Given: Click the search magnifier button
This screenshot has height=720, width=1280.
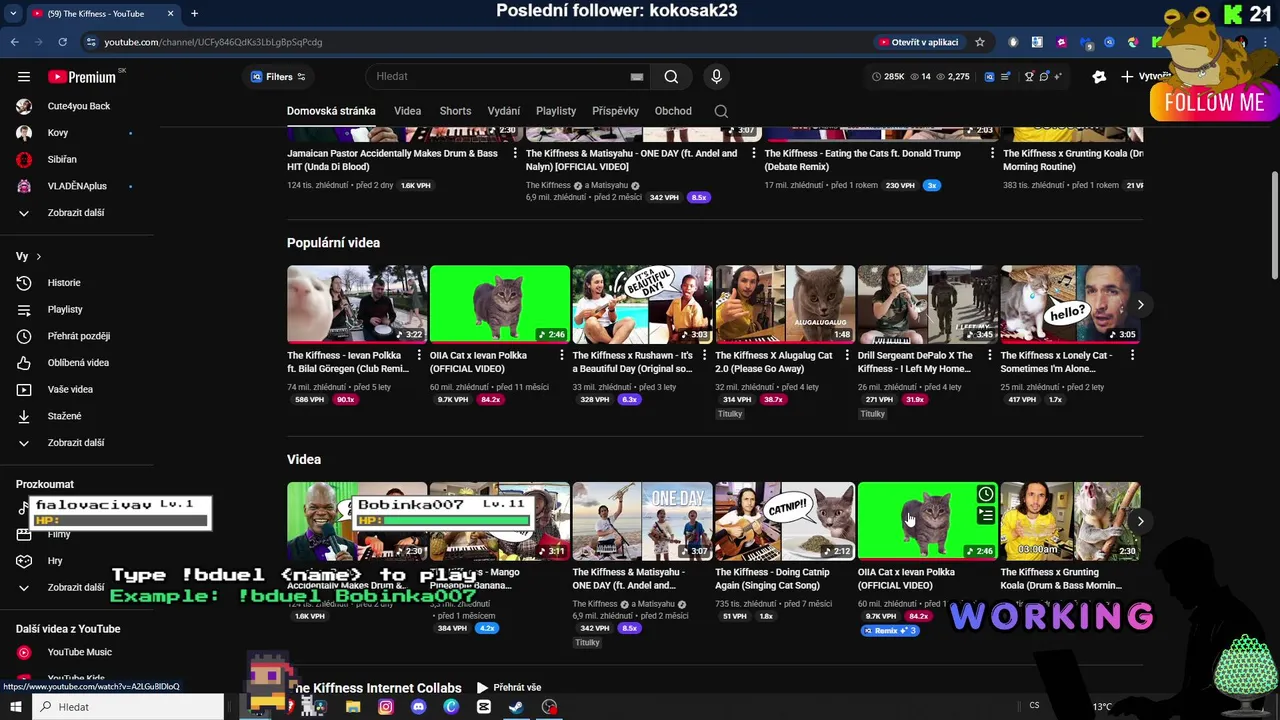Looking at the screenshot, I should click(x=671, y=77).
